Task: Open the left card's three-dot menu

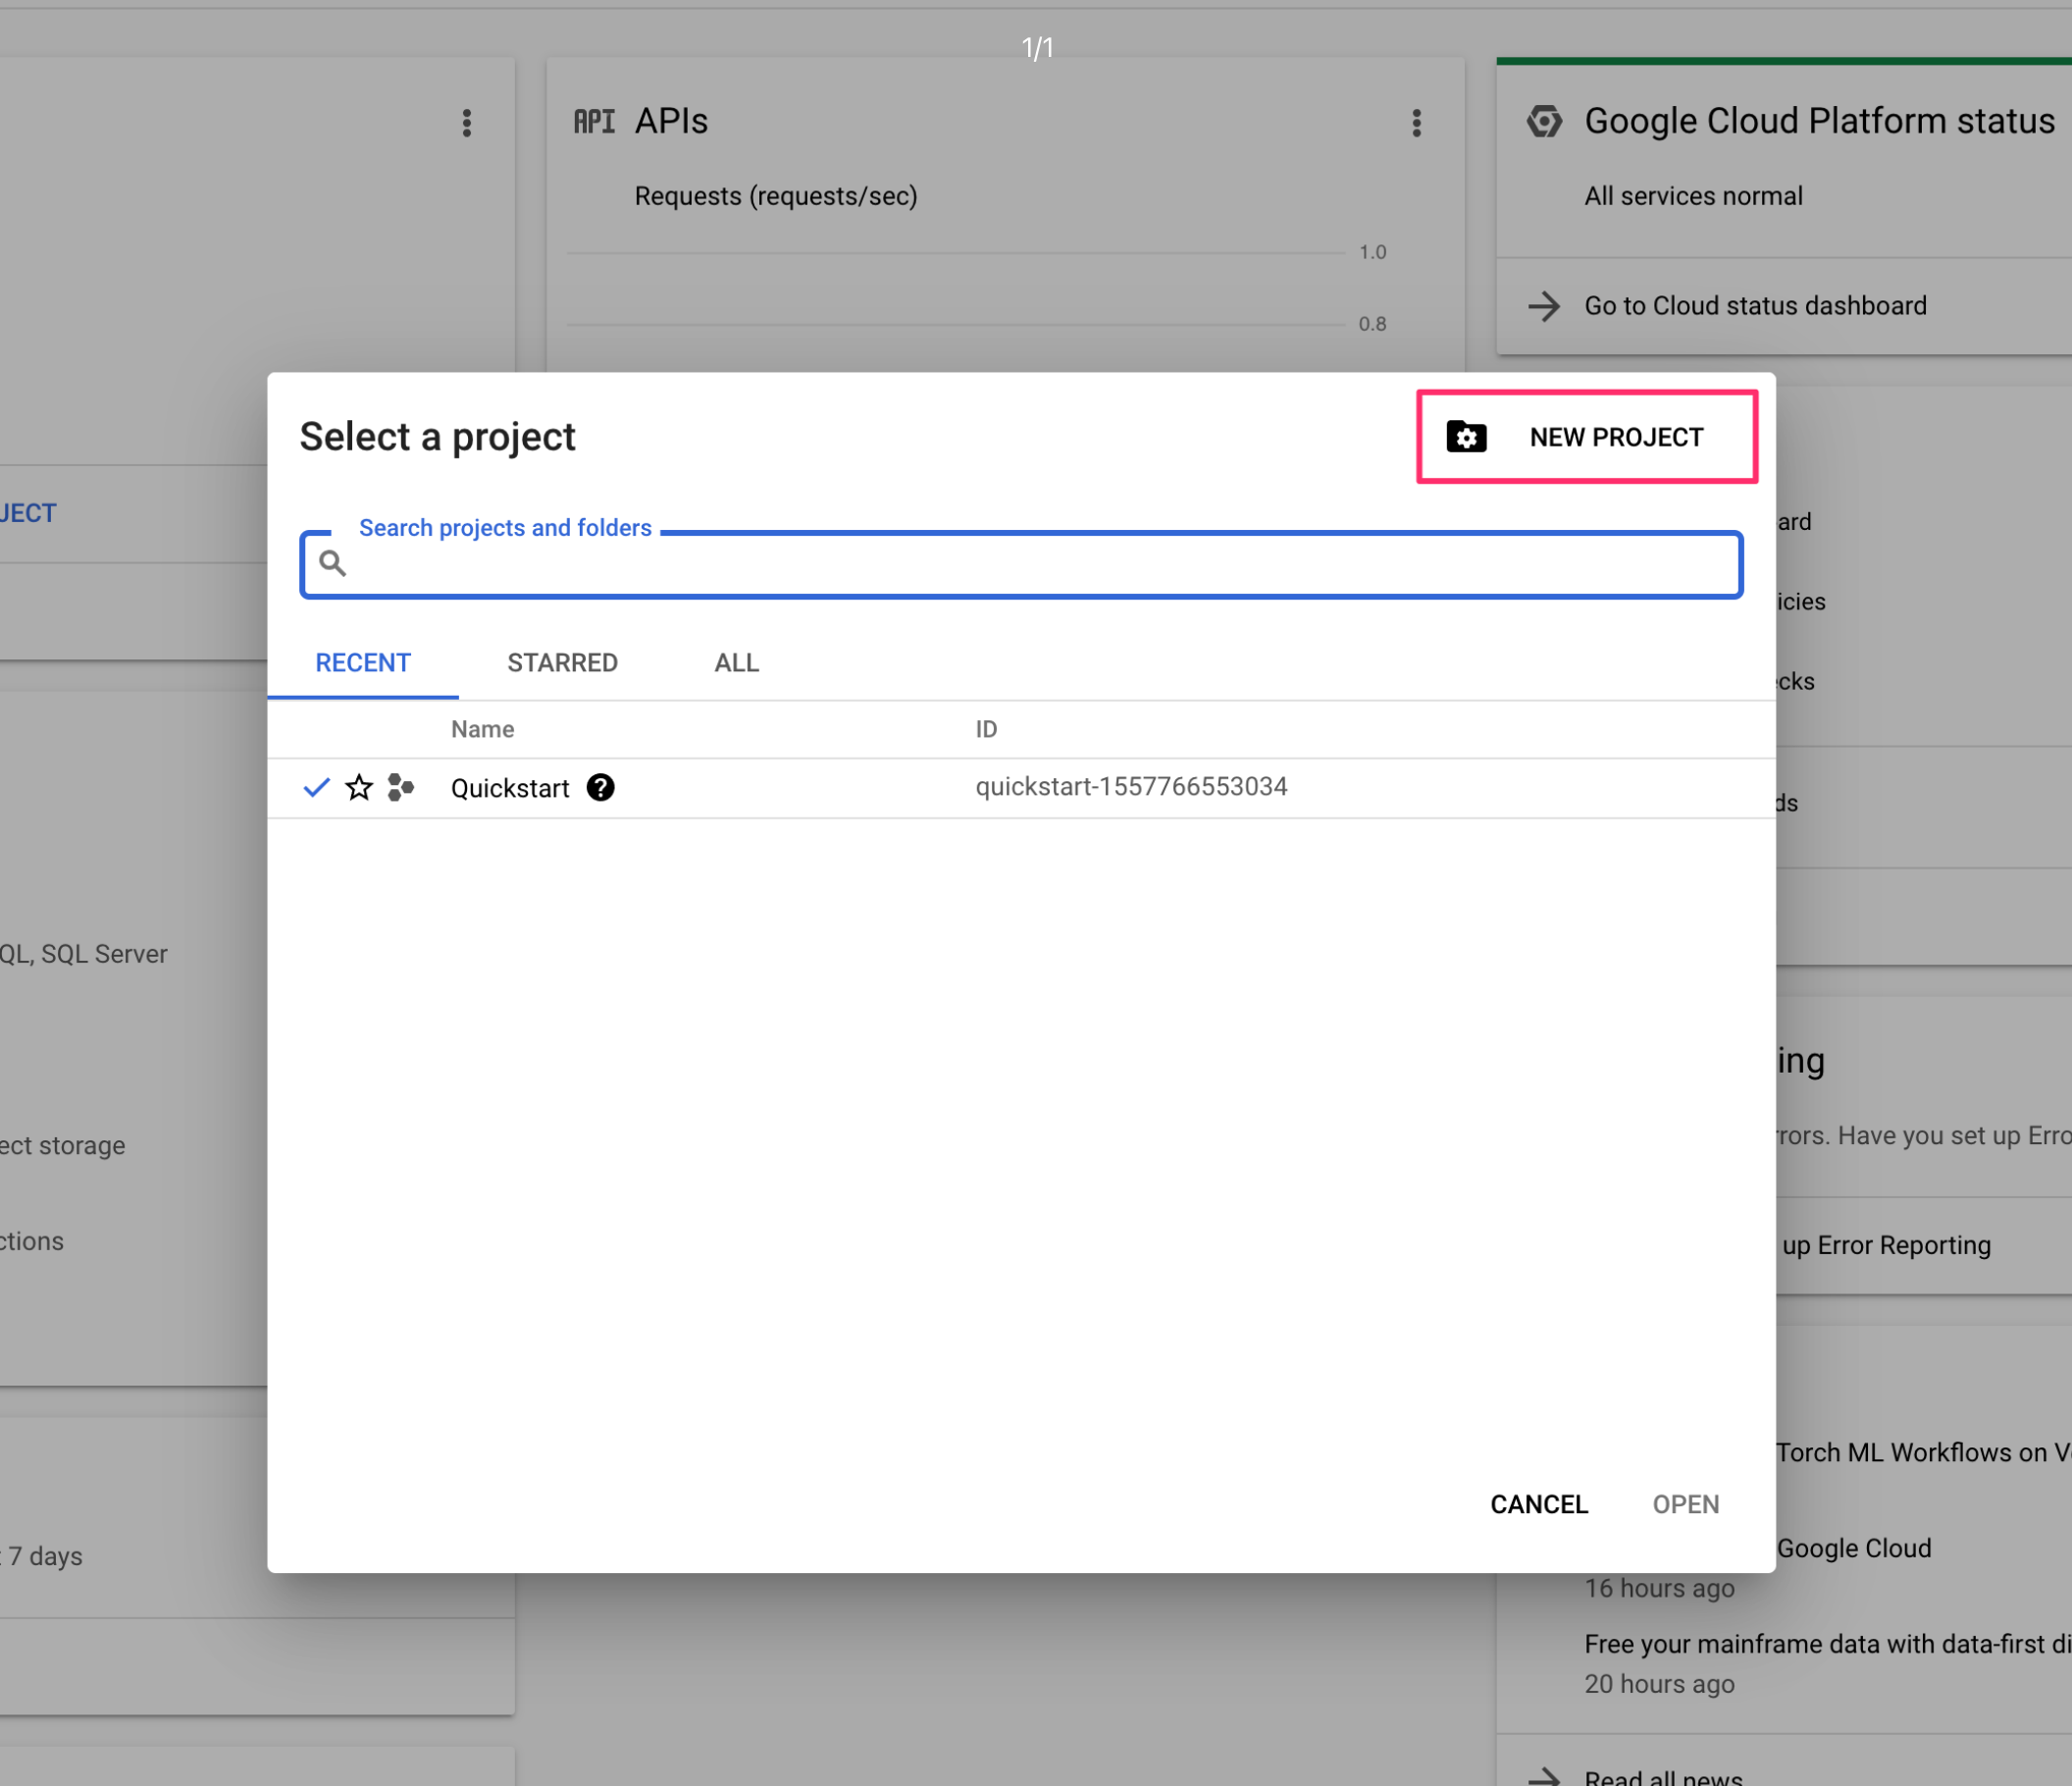Action: 467,123
